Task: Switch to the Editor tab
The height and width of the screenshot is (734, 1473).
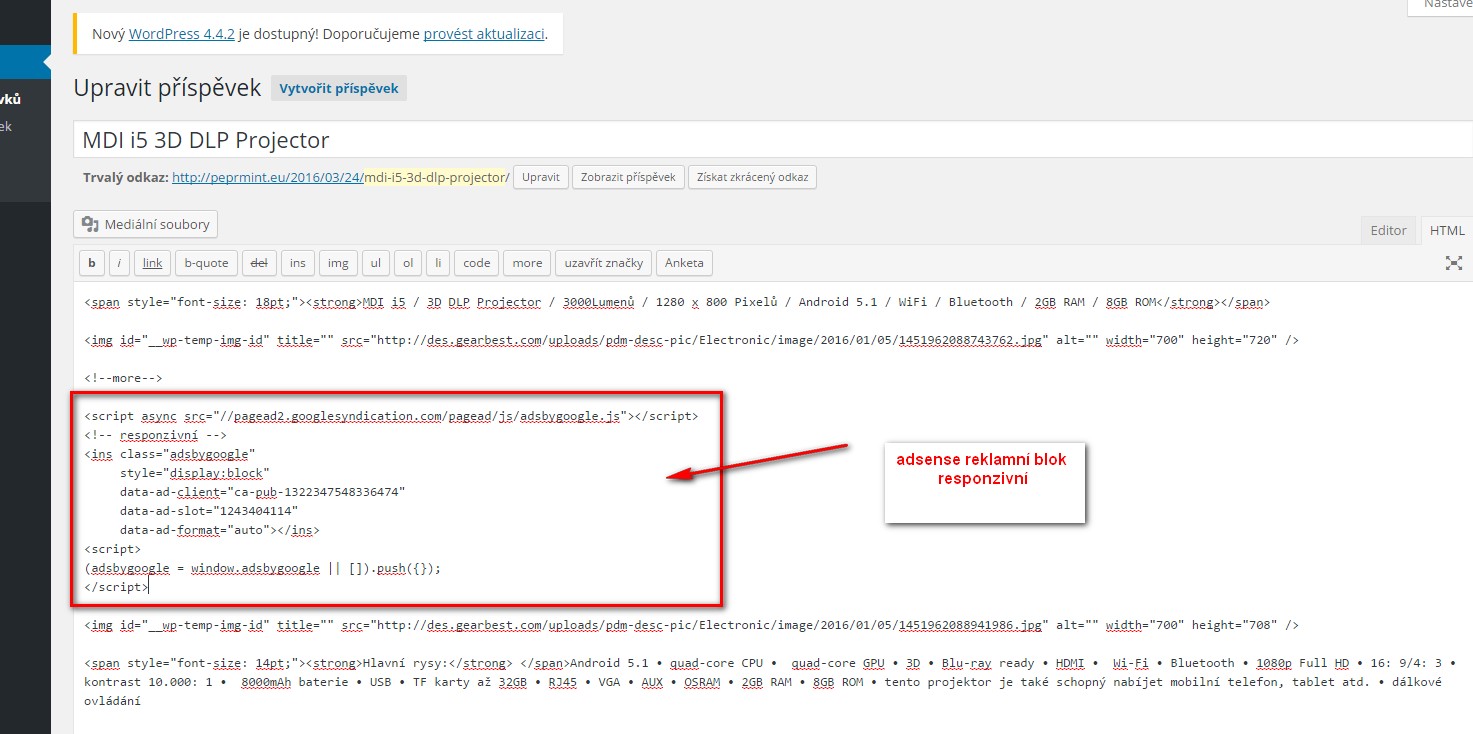Action: pyautogui.click(x=1388, y=230)
